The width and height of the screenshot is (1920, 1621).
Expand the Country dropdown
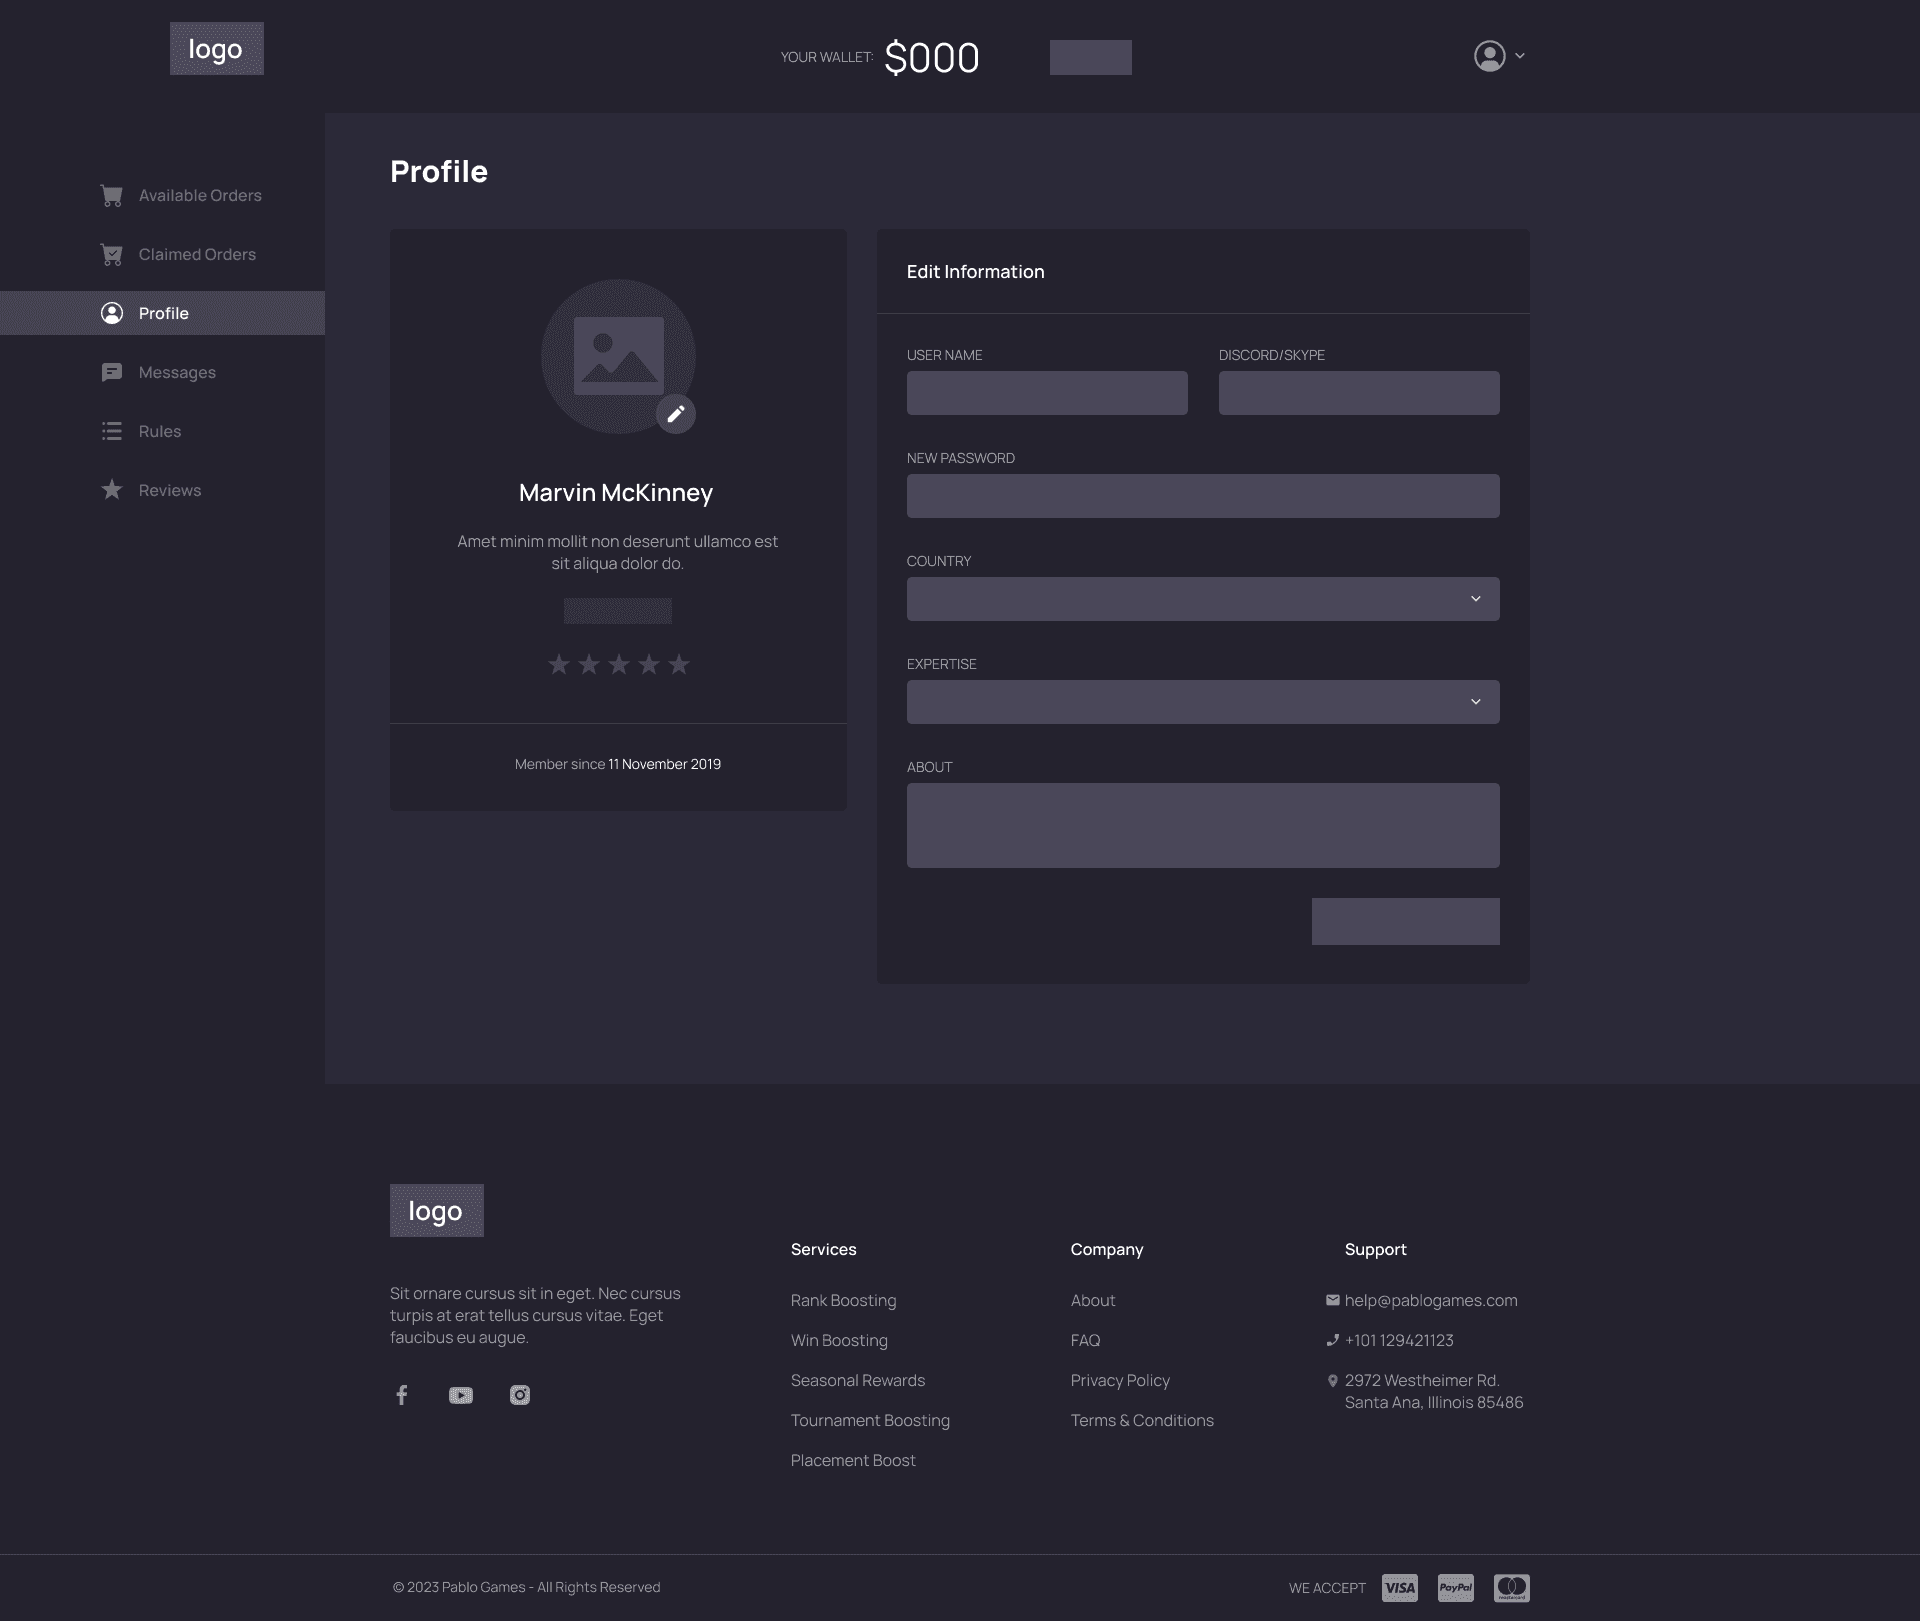click(x=1203, y=599)
